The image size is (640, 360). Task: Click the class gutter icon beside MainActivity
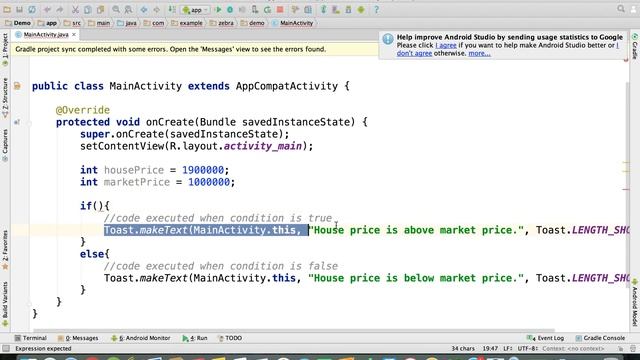pos(17,86)
